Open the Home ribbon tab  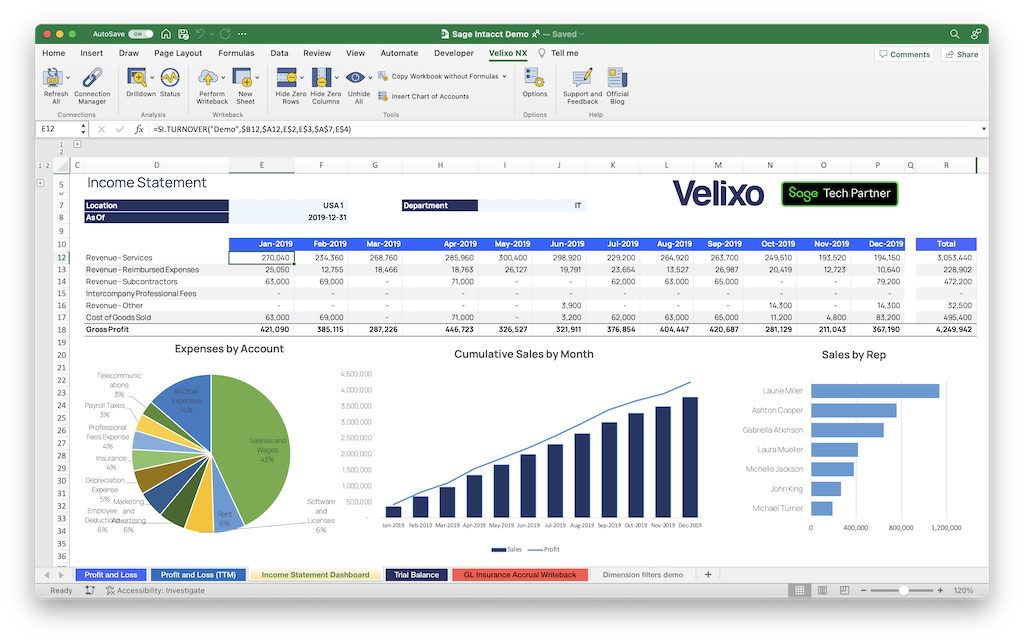pos(54,54)
